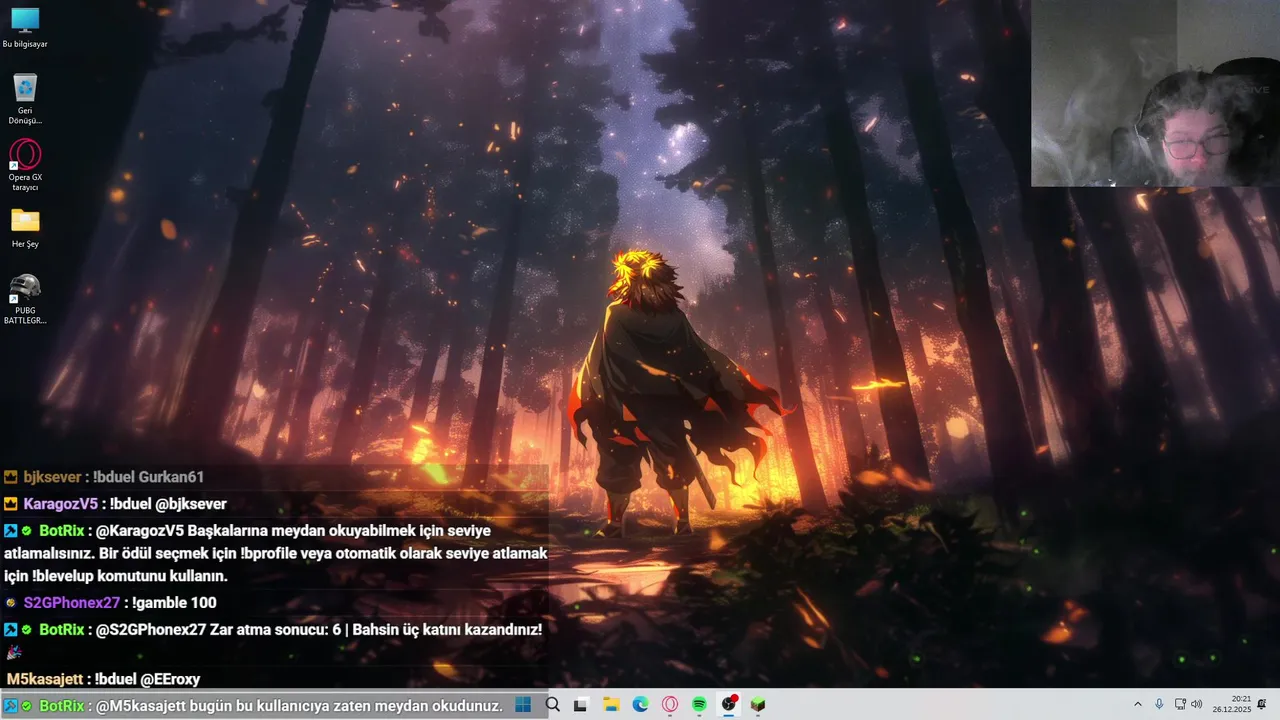Click BotRix name in the 'zaten meydan okudunuz' message
Viewport: 1280px width, 720px height.
[x=62, y=706]
